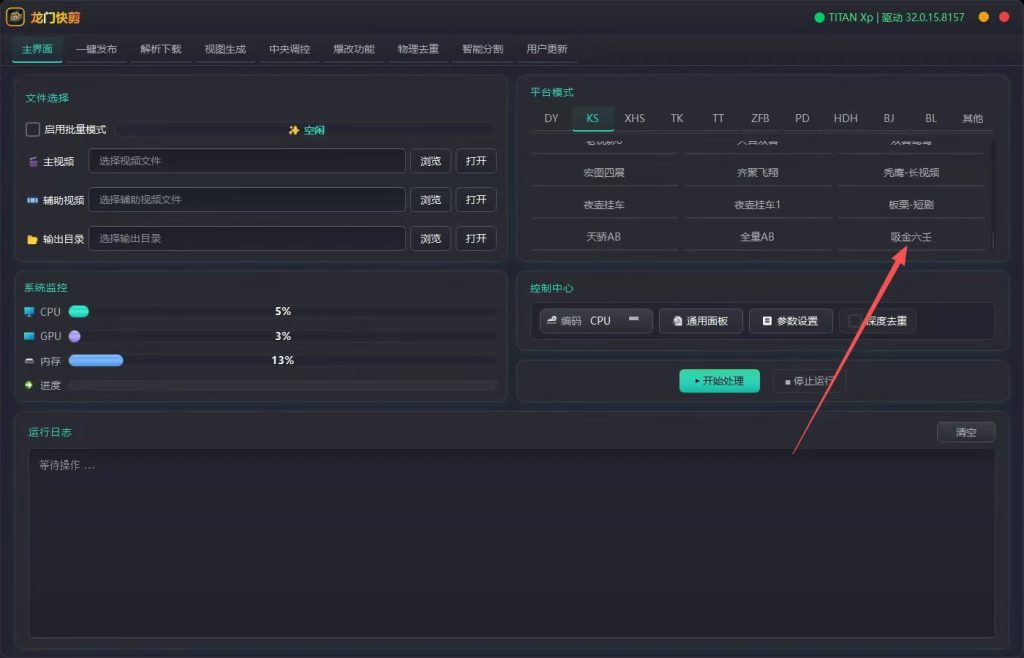
Task: Click the 龙门快剪 app logo icon
Action: (x=15, y=17)
